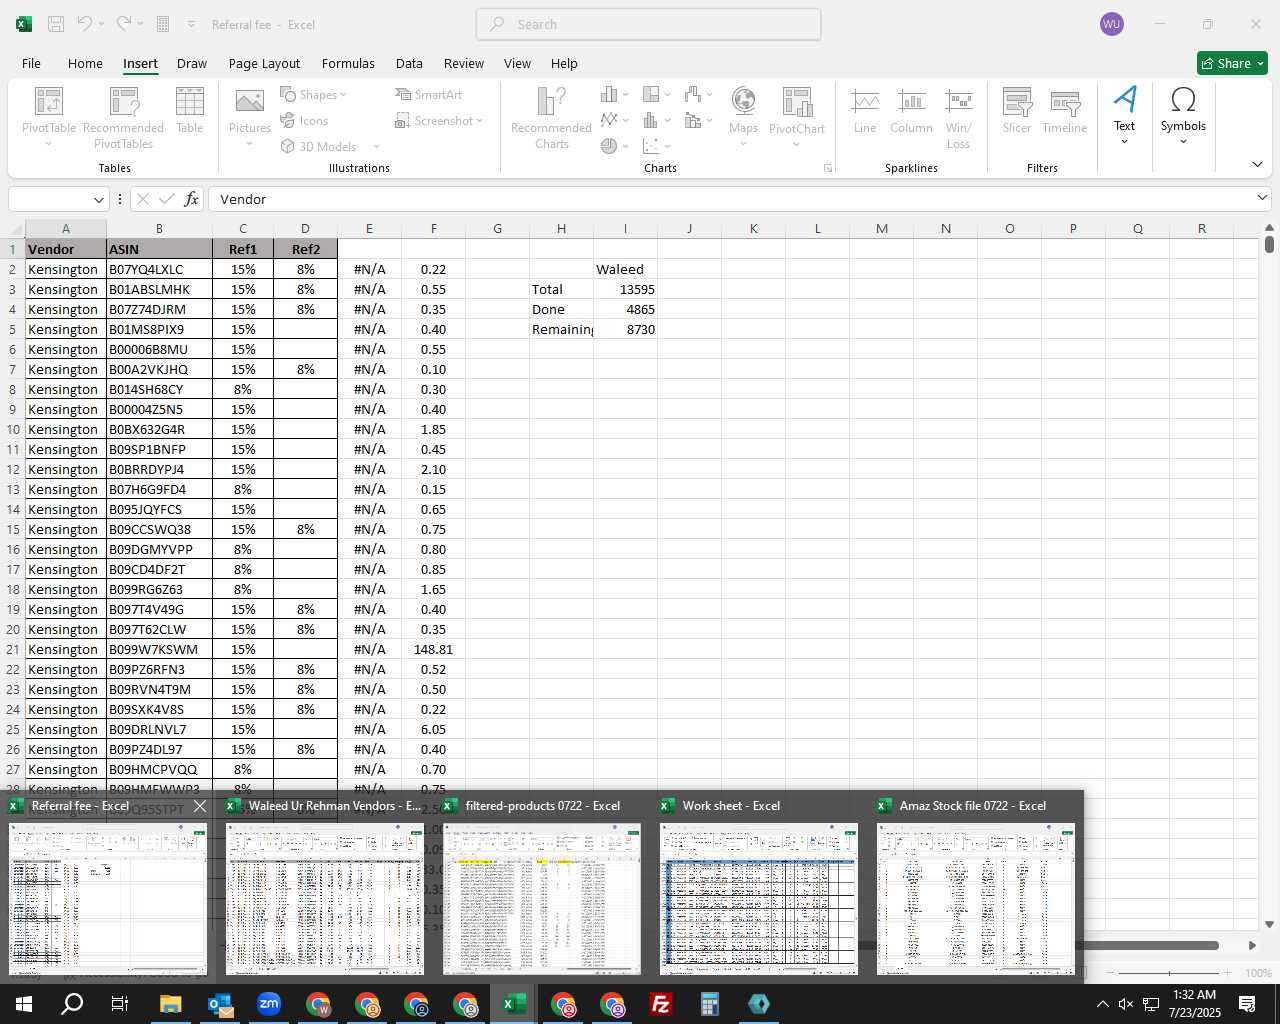Screen dimensions: 1280x1024
Task: Switch to the Formulas tab
Action: click(348, 63)
